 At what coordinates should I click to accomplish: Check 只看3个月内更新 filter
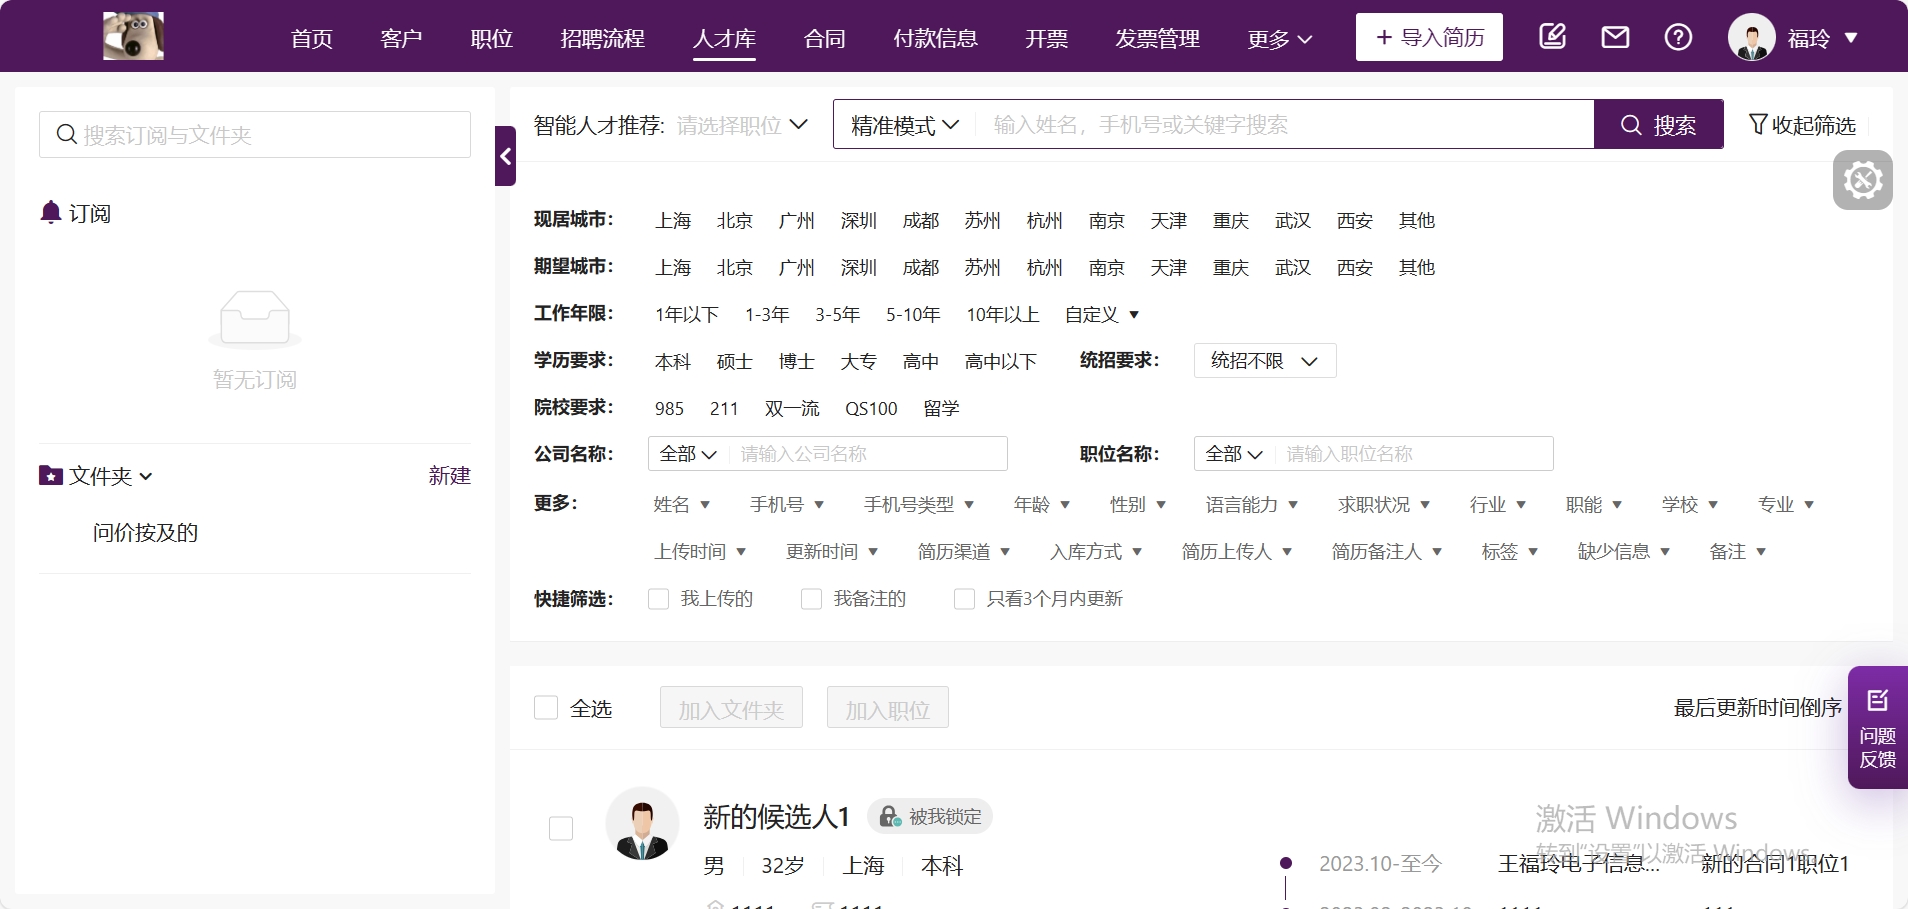(x=964, y=599)
